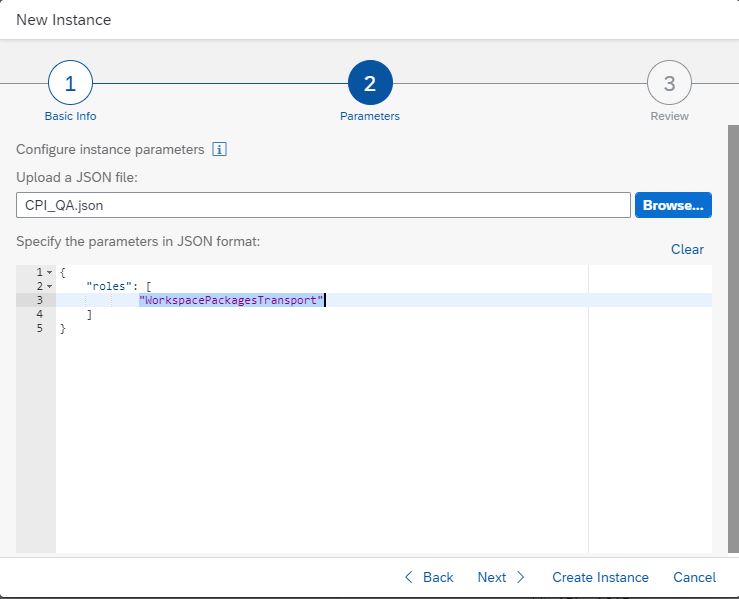Select line number 4 in the gutter

[40, 314]
